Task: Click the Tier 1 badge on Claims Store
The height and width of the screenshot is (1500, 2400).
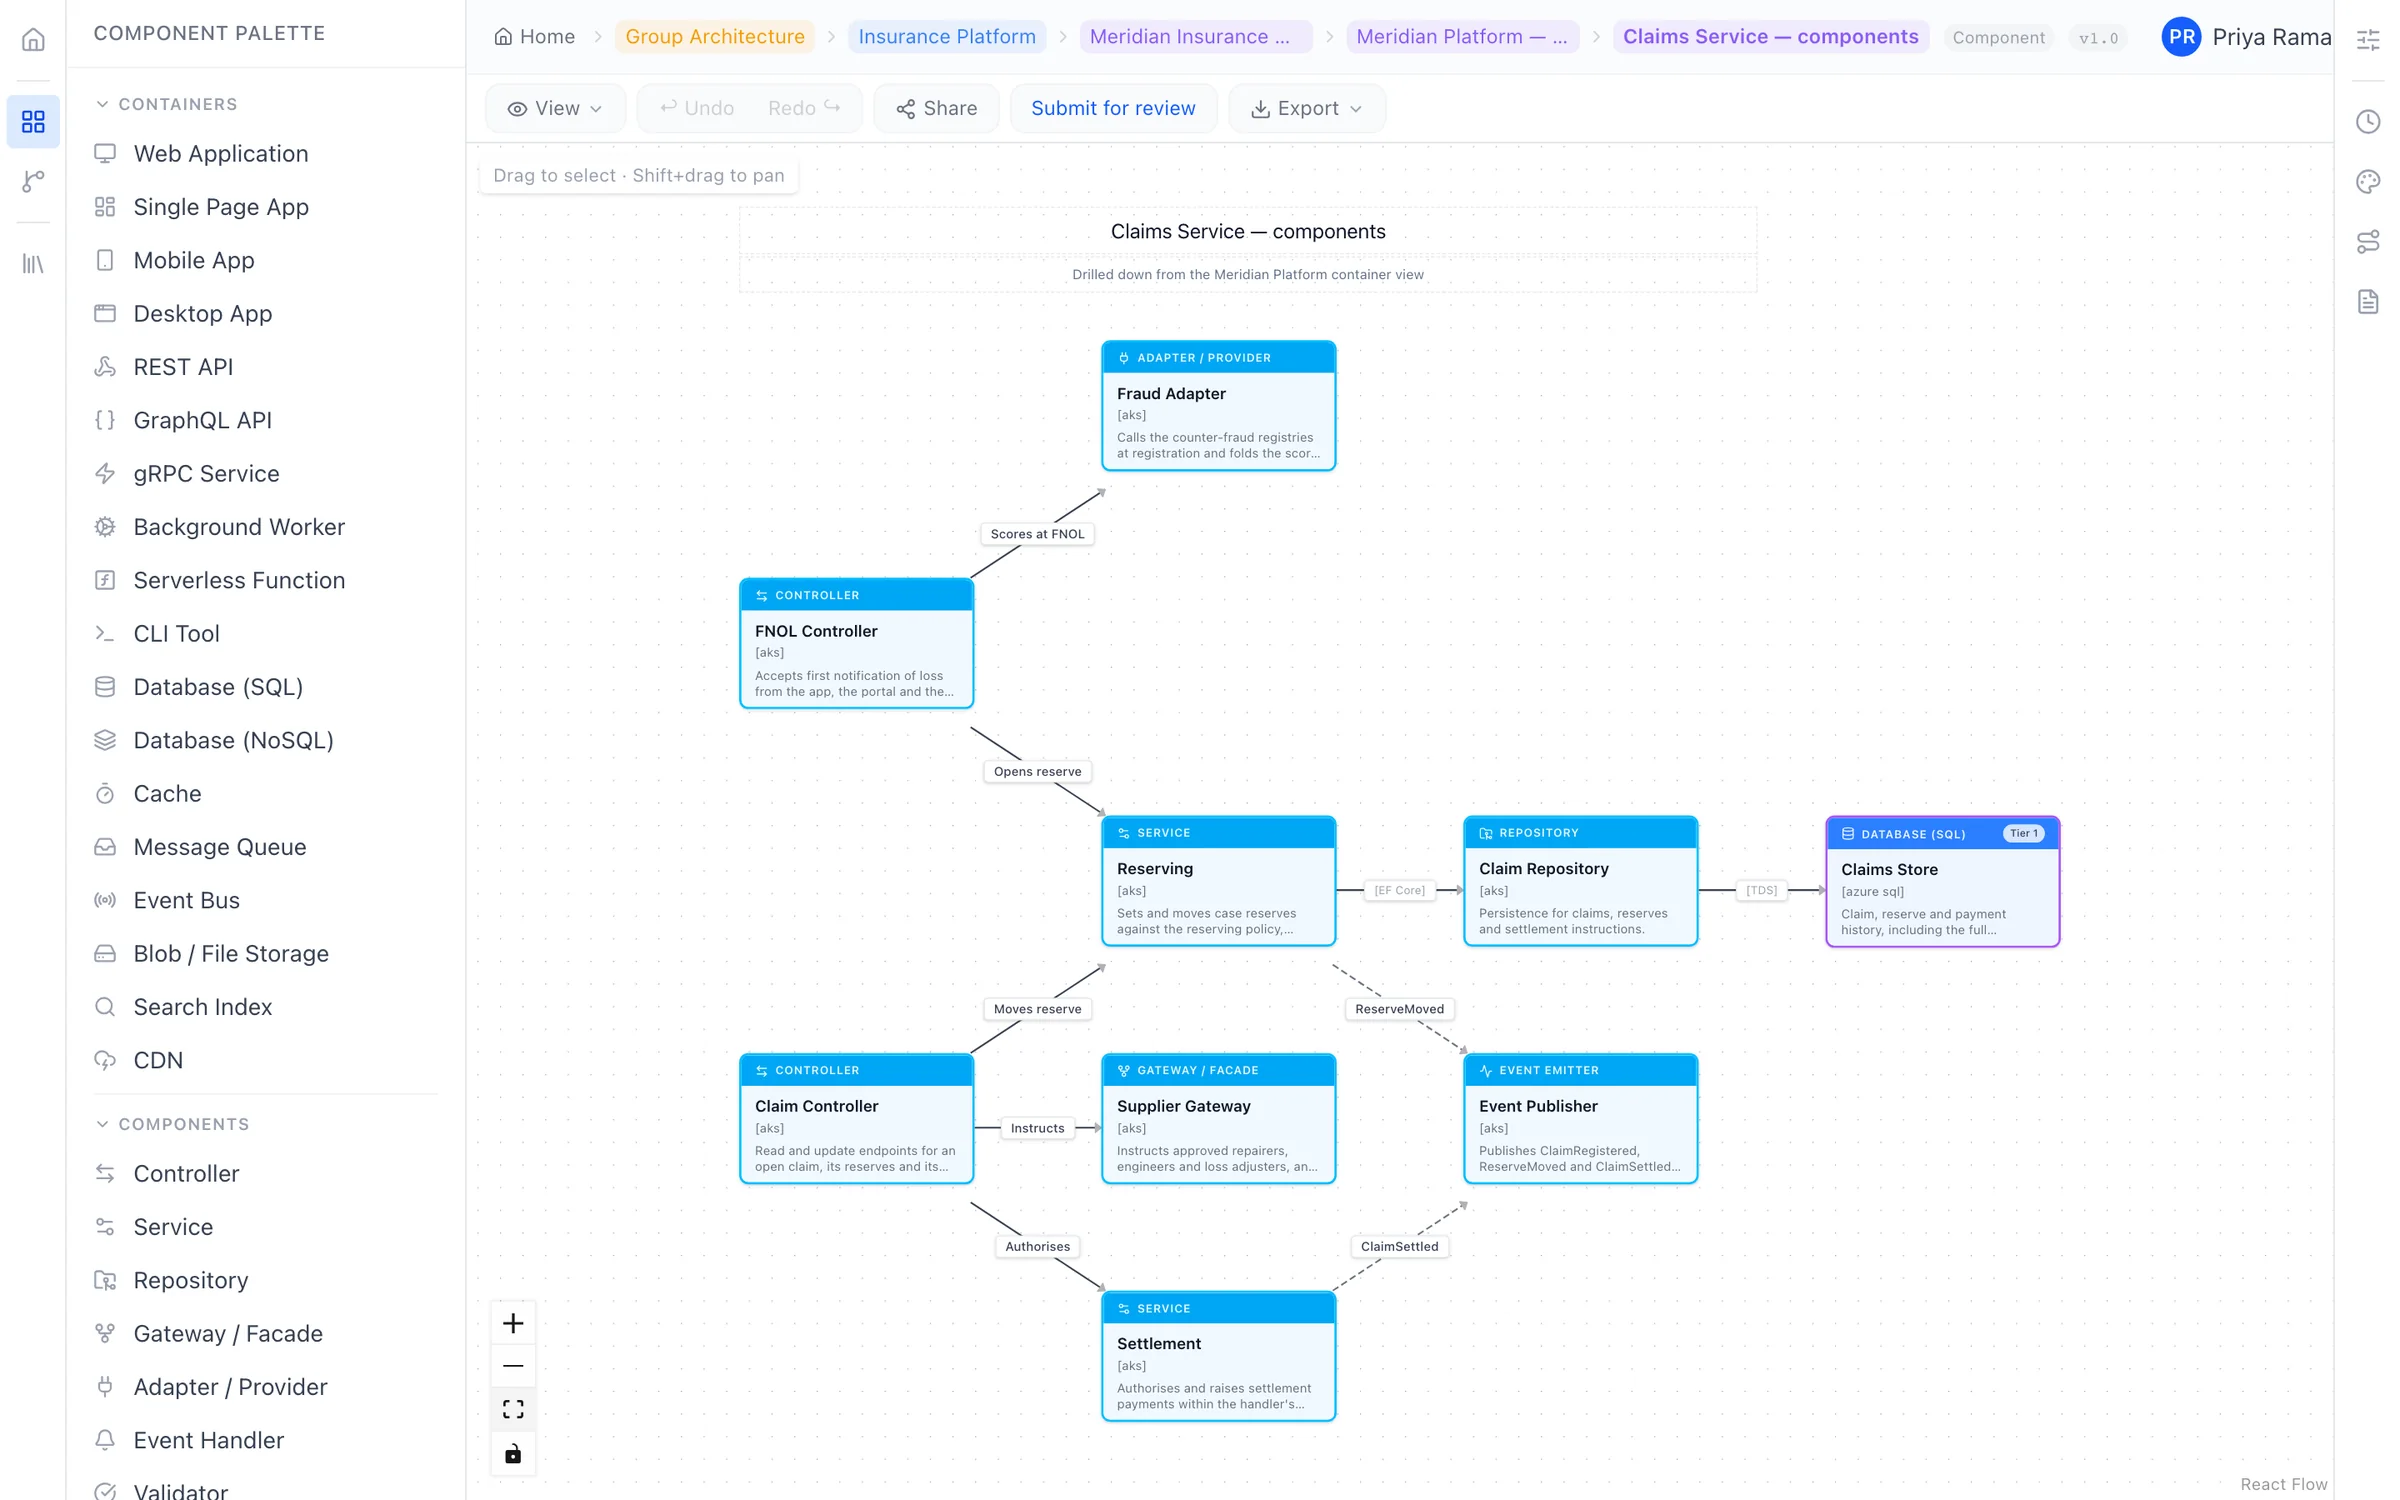Action: click(x=2023, y=833)
